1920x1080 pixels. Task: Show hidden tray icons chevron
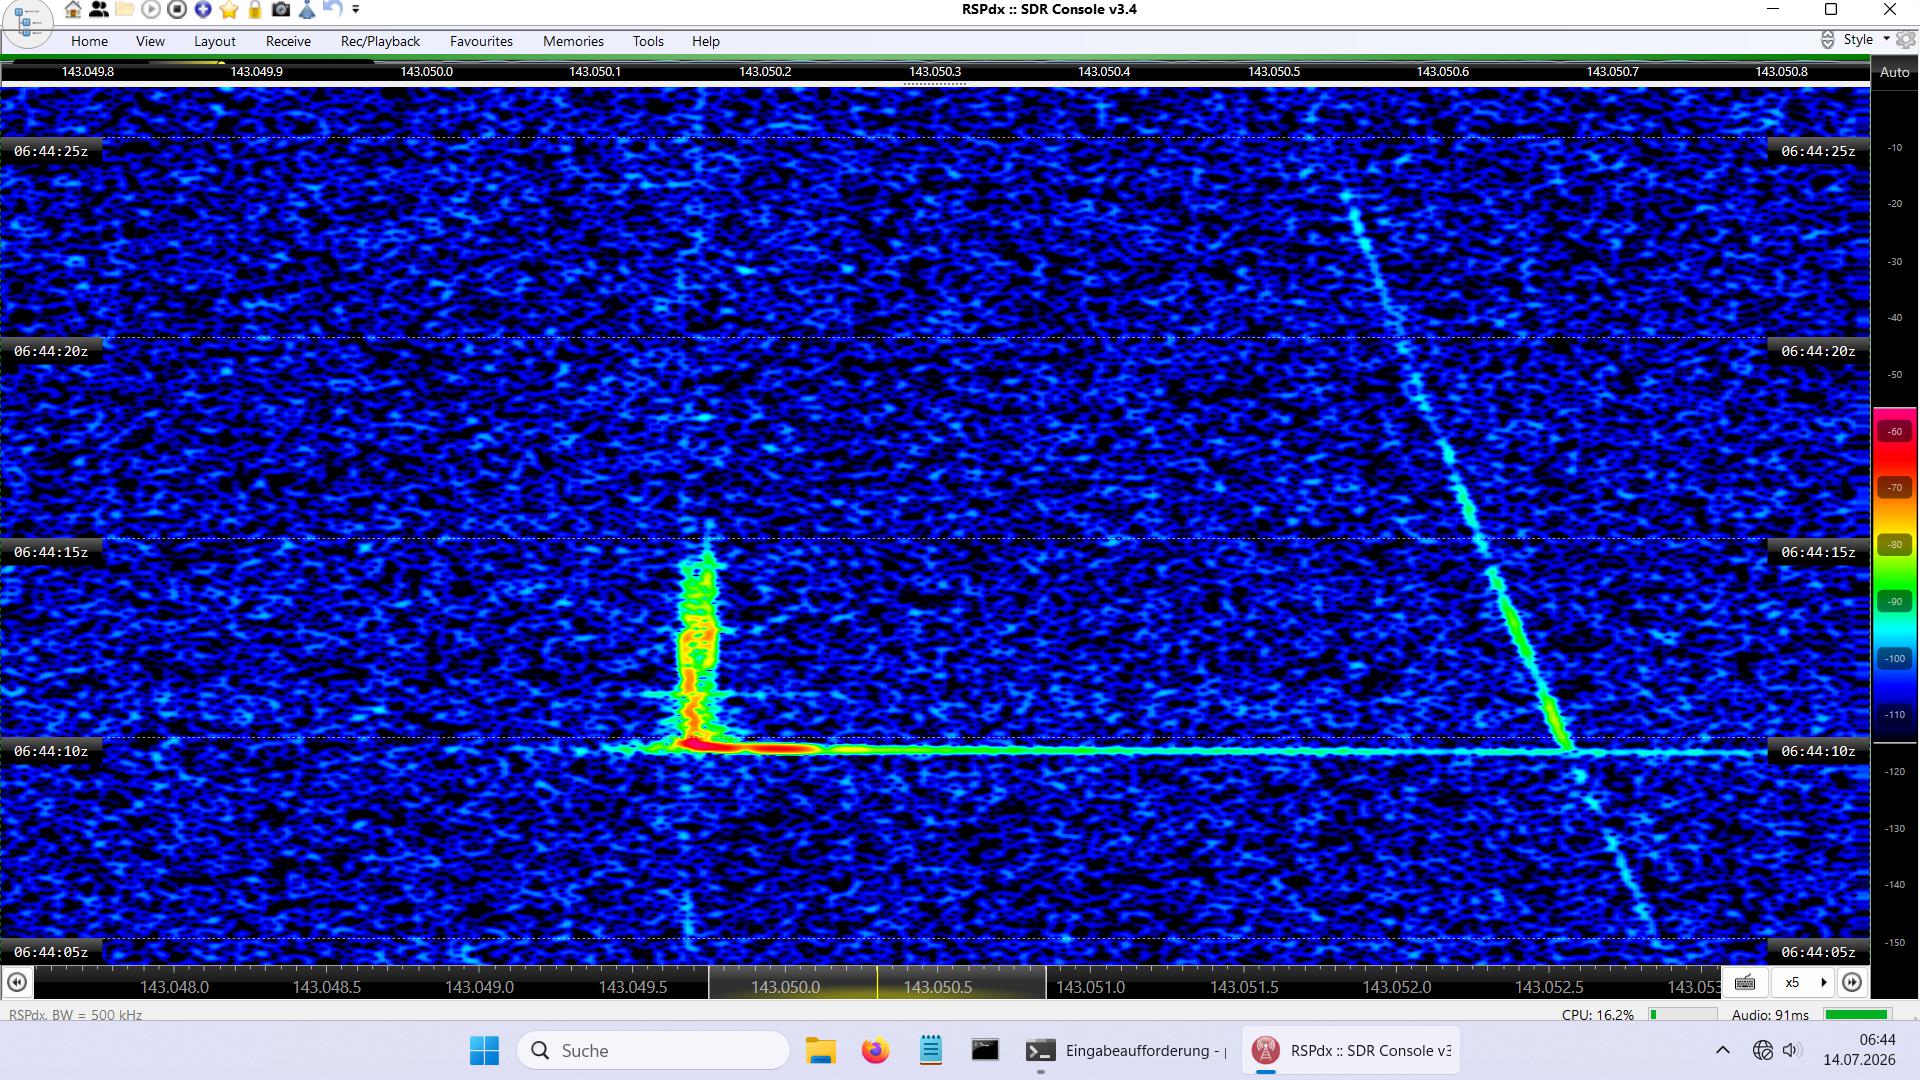pos(1722,1050)
